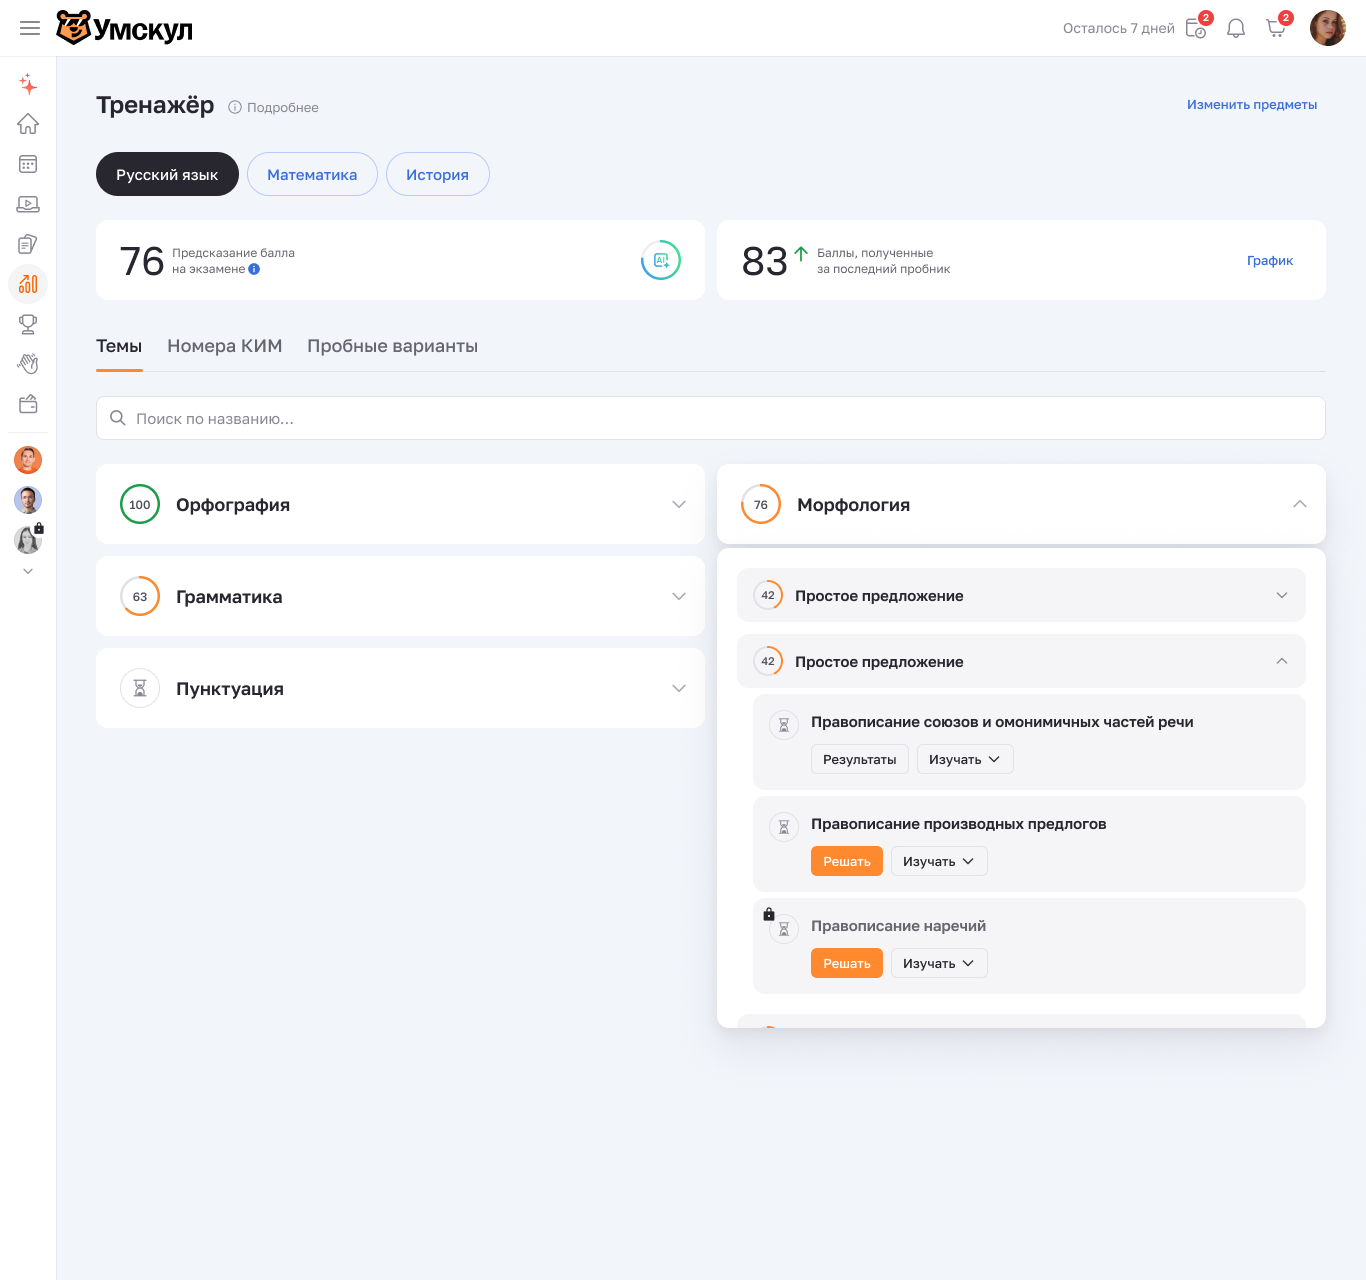The image size is (1366, 1280).
Task: Expand the Грамматика section chevron
Action: tap(679, 596)
